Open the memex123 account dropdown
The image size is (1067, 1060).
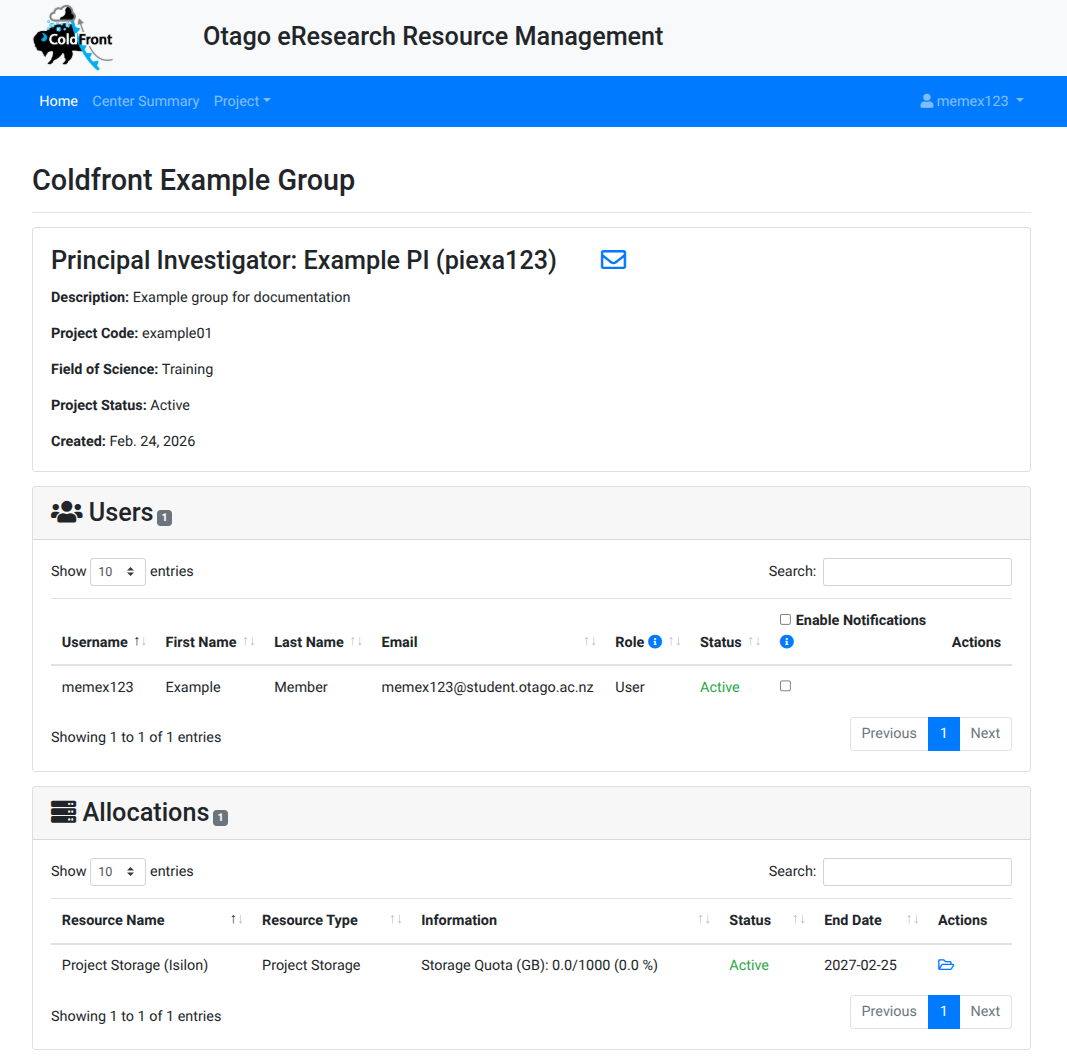[x=971, y=101]
